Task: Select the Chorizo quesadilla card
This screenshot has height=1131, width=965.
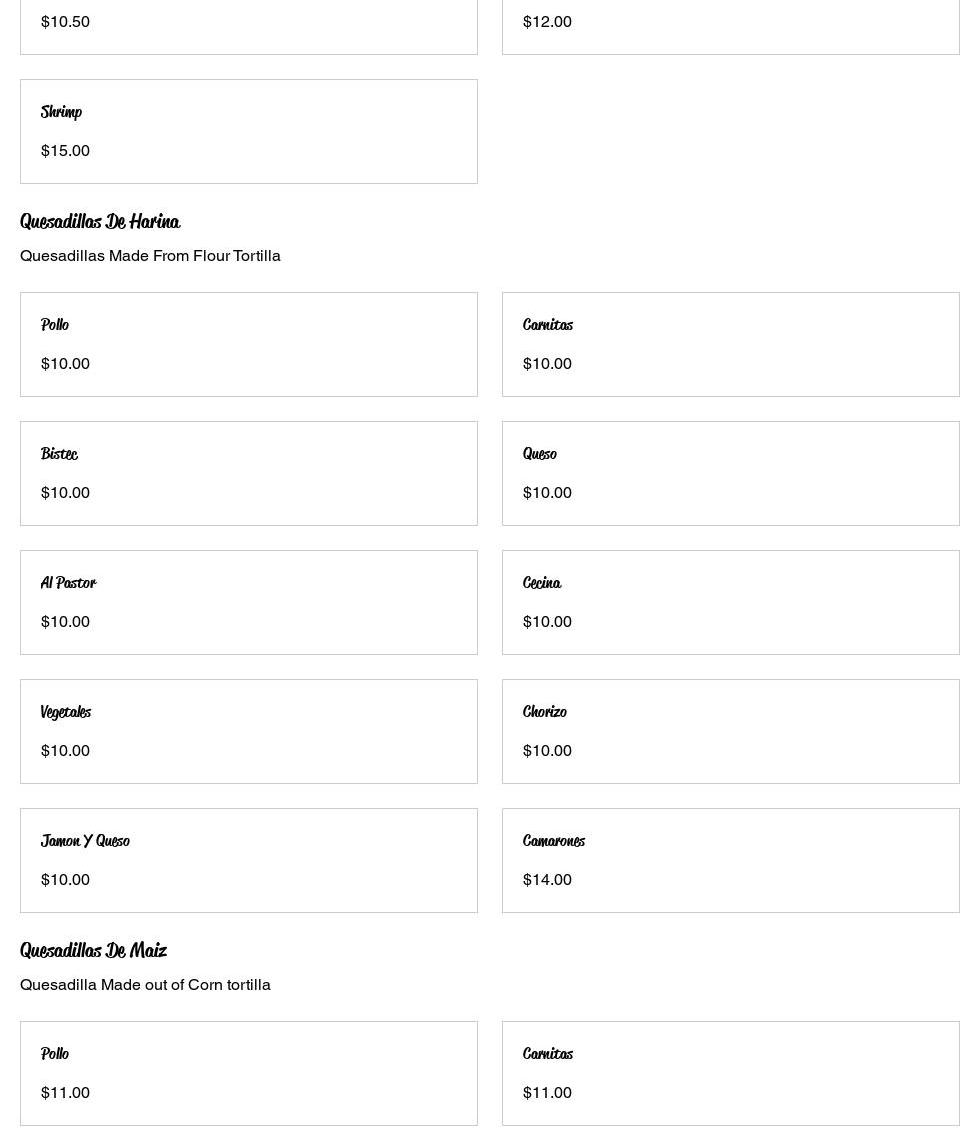Action: click(x=730, y=731)
